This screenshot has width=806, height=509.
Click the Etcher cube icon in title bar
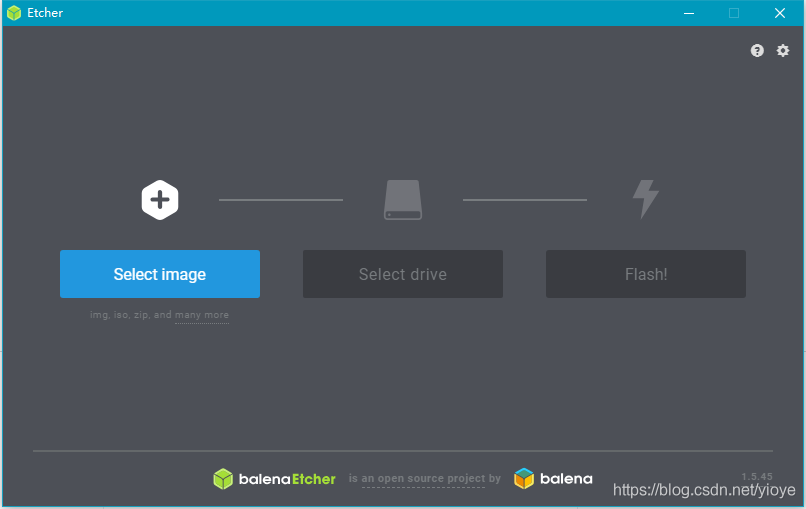tap(14, 13)
